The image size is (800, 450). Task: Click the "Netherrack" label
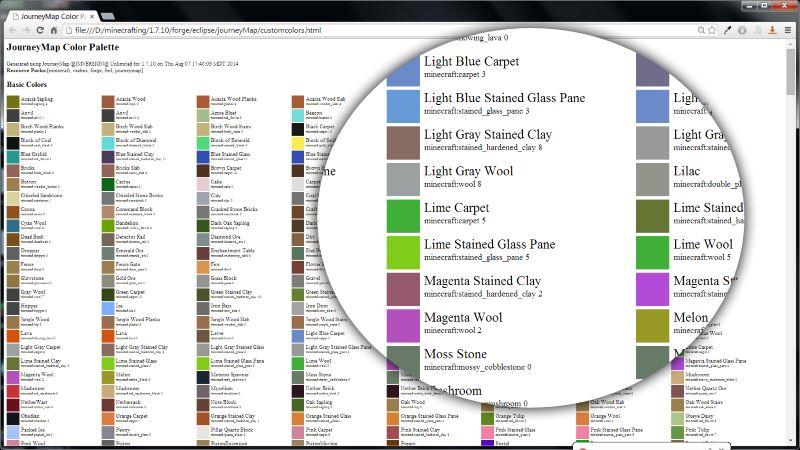[128, 402]
